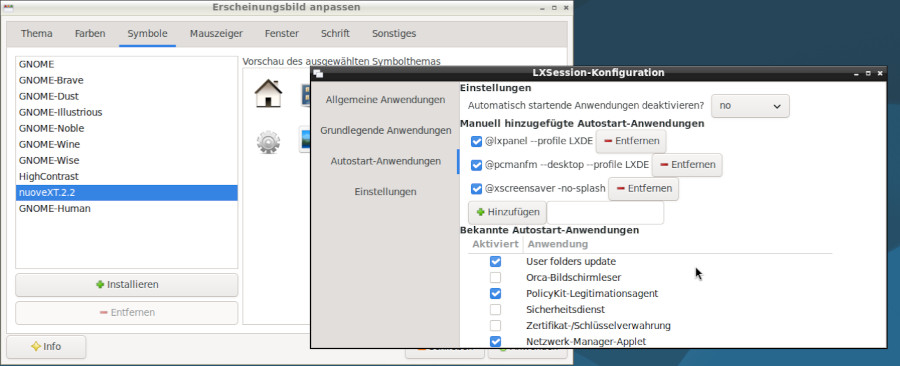The image size is (900, 366).
Task: Select GNOME icon theme
Action: point(127,64)
